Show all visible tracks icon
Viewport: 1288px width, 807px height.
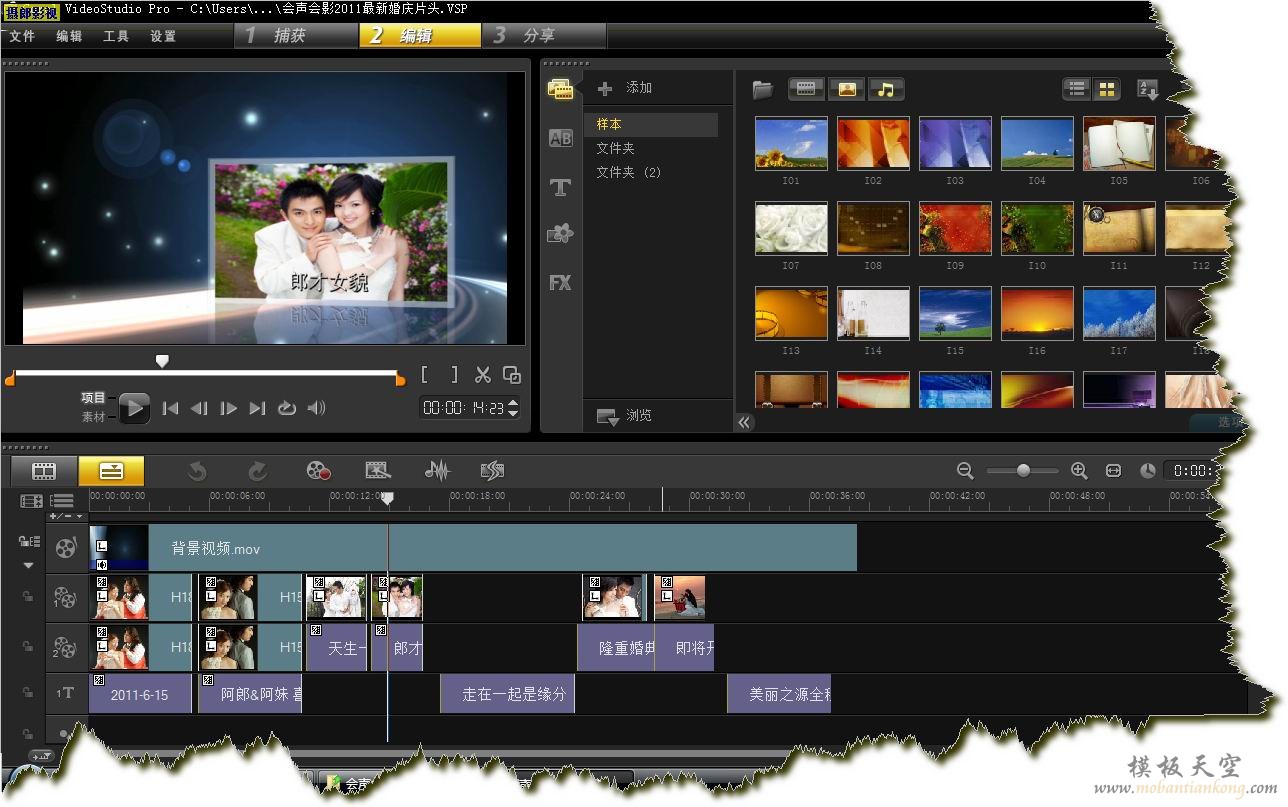(31, 500)
